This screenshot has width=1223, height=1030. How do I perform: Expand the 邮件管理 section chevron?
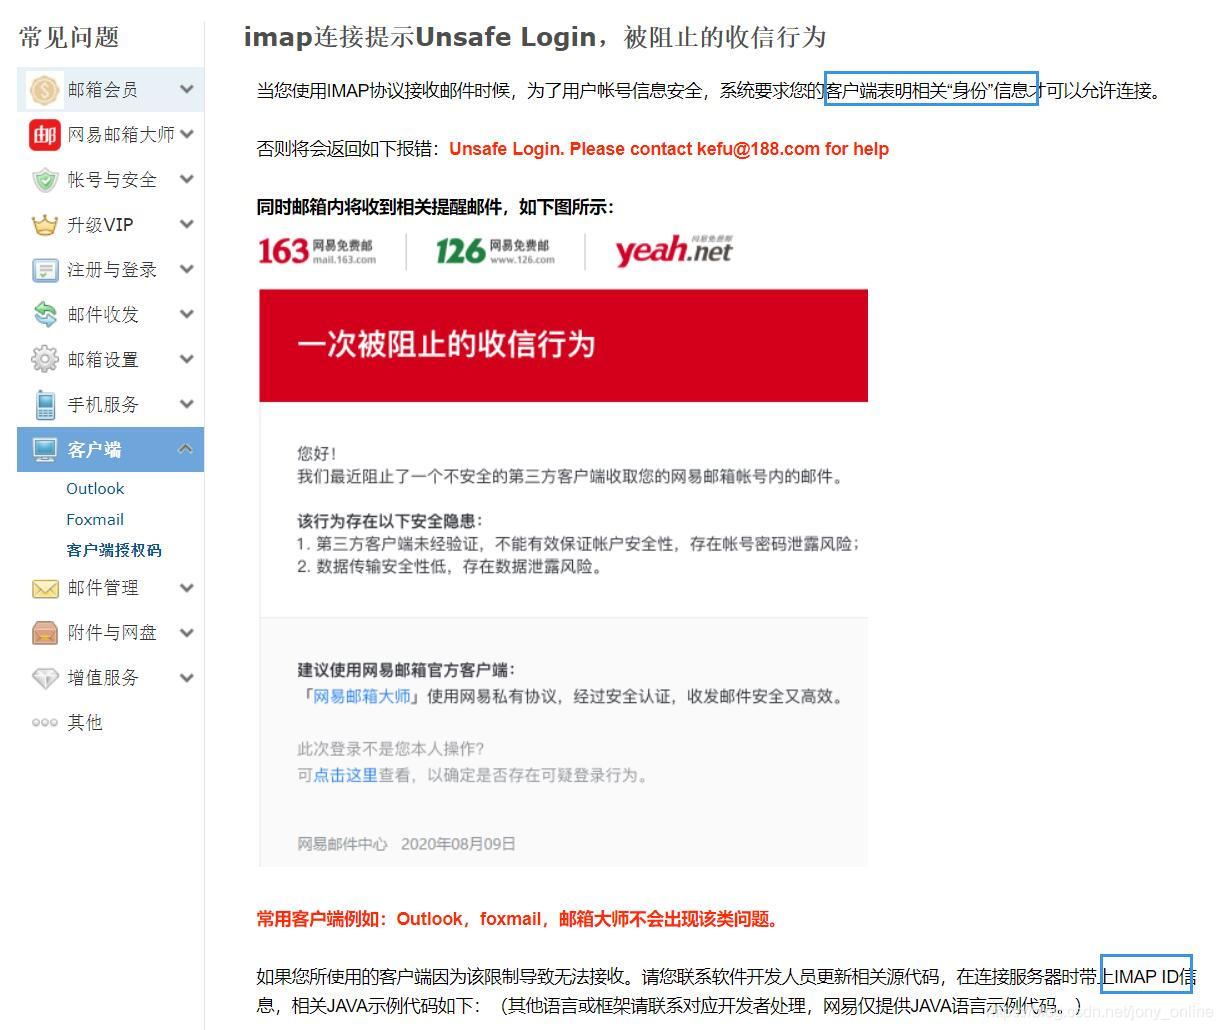click(186, 588)
